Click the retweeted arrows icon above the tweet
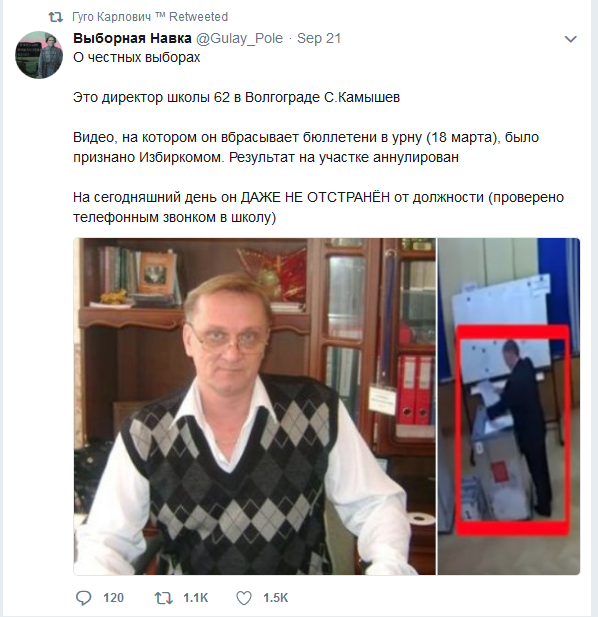 point(55,17)
